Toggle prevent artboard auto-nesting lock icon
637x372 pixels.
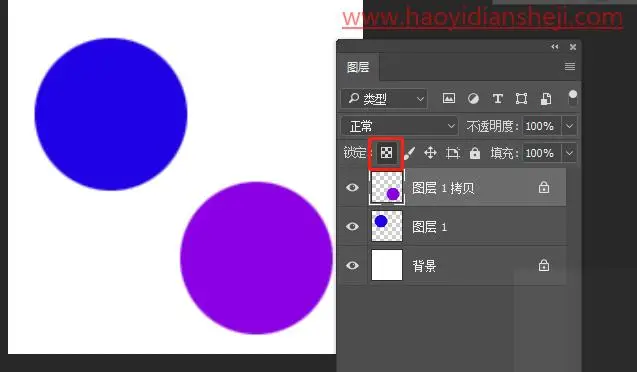coord(453,153)
